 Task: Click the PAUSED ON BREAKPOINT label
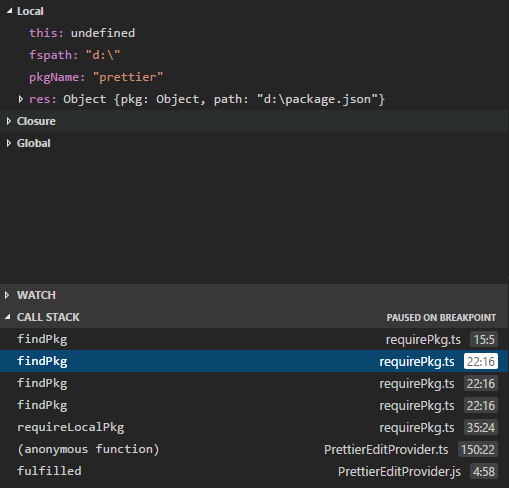(x=441, y=317)
